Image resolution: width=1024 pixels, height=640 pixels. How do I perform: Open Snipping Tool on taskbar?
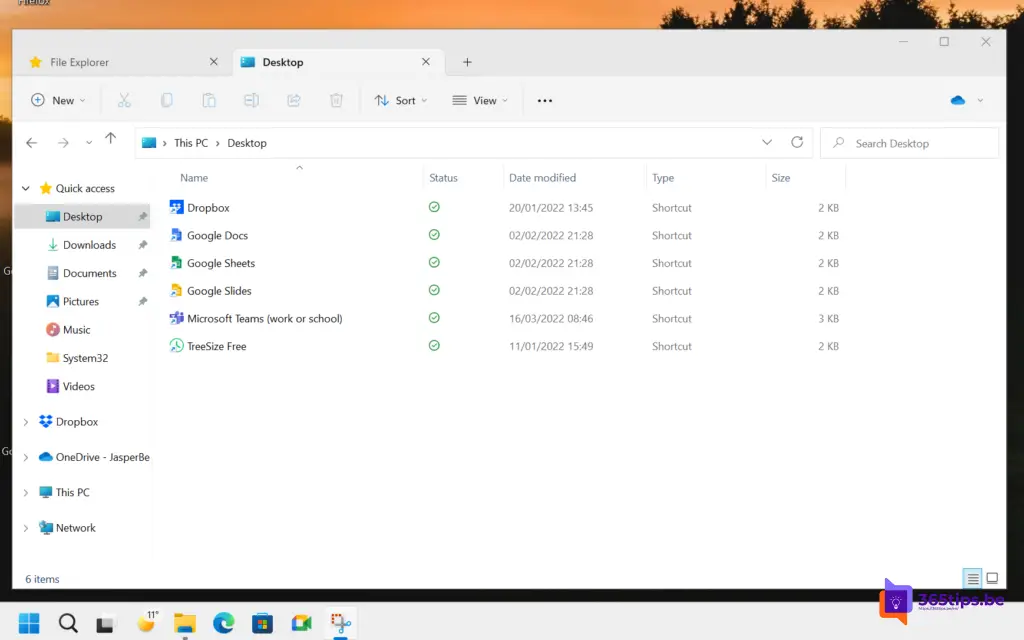pyautogui.click(x=341, y=622)
